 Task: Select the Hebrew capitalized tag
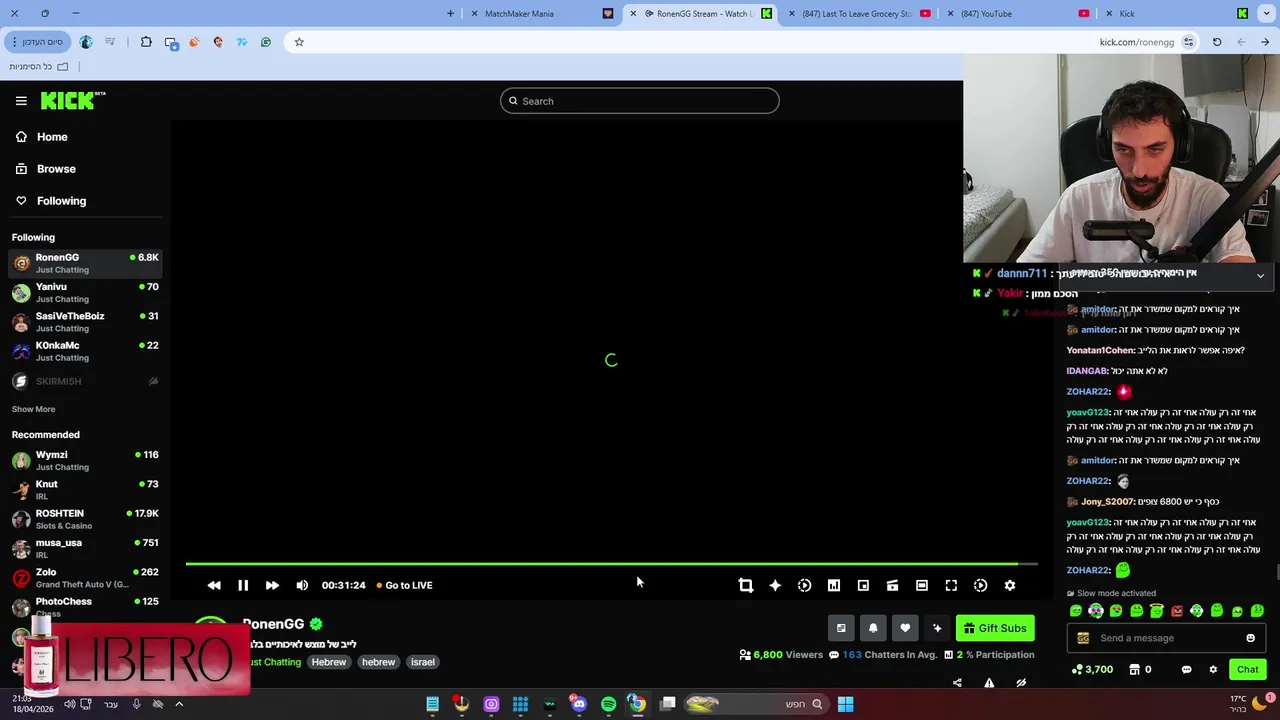pyautogui.click(x=328, y=662)
